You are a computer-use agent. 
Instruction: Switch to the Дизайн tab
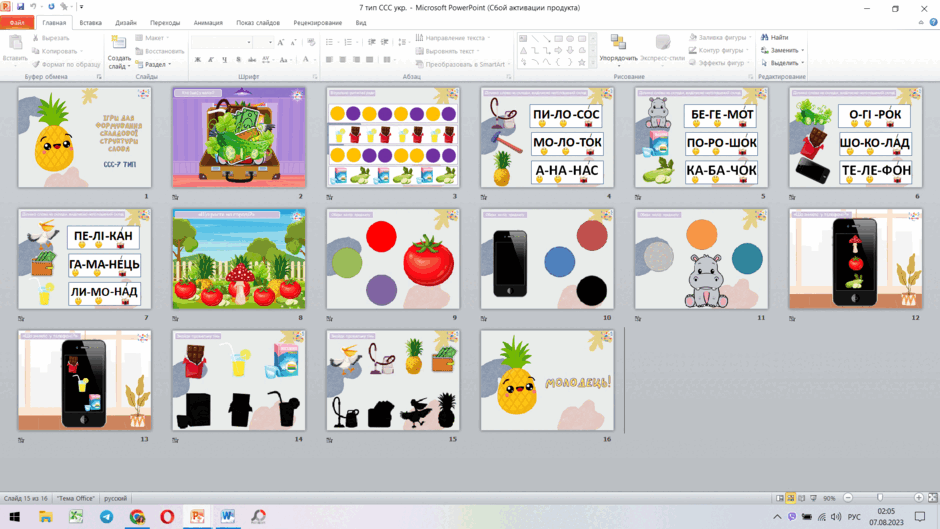(x=126, y=23)
